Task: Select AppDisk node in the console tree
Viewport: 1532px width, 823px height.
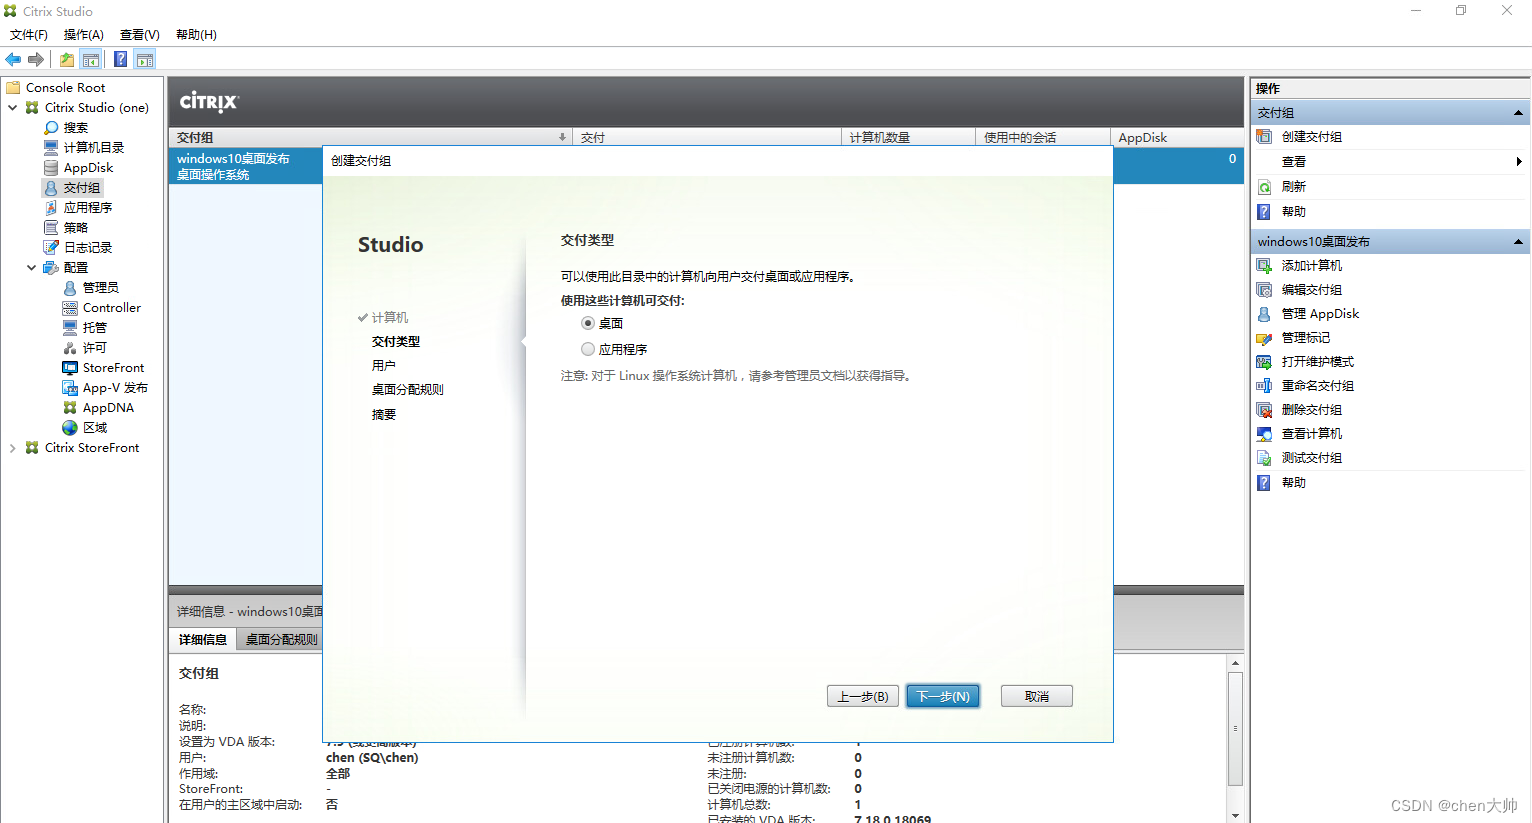Action: (88, 168)
